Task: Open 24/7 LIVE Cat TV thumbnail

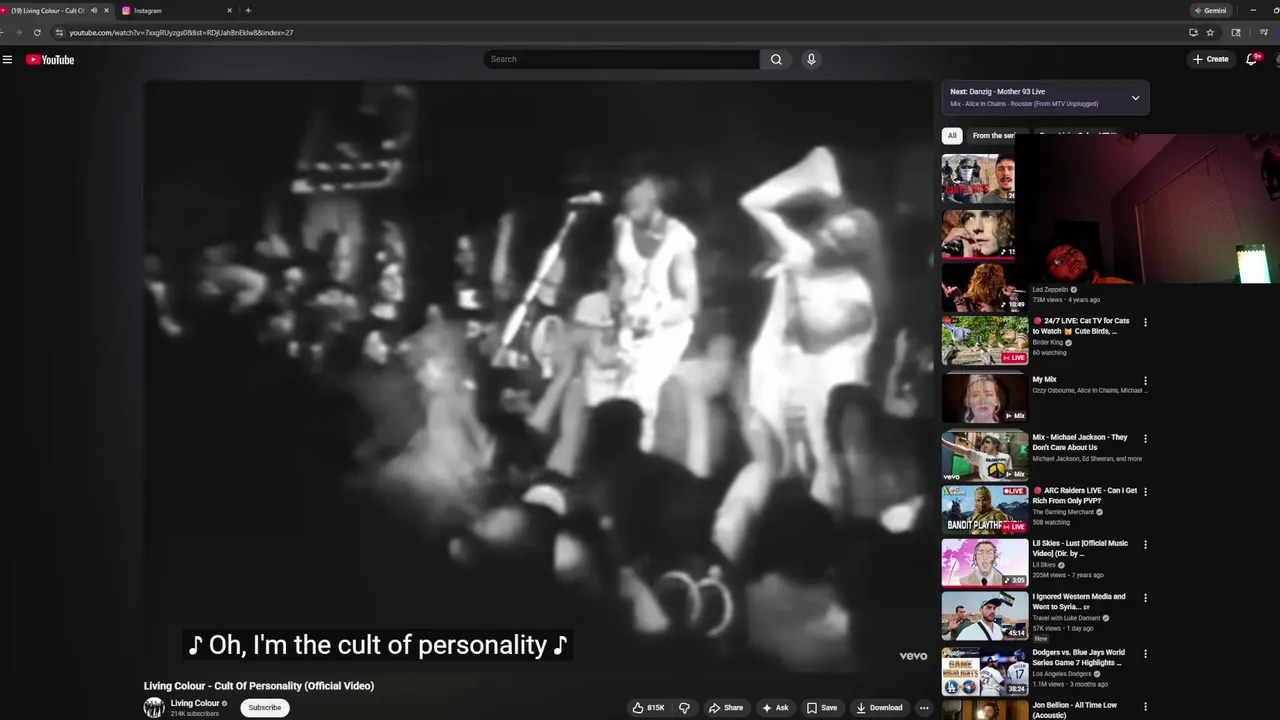Action: point(985,341)
